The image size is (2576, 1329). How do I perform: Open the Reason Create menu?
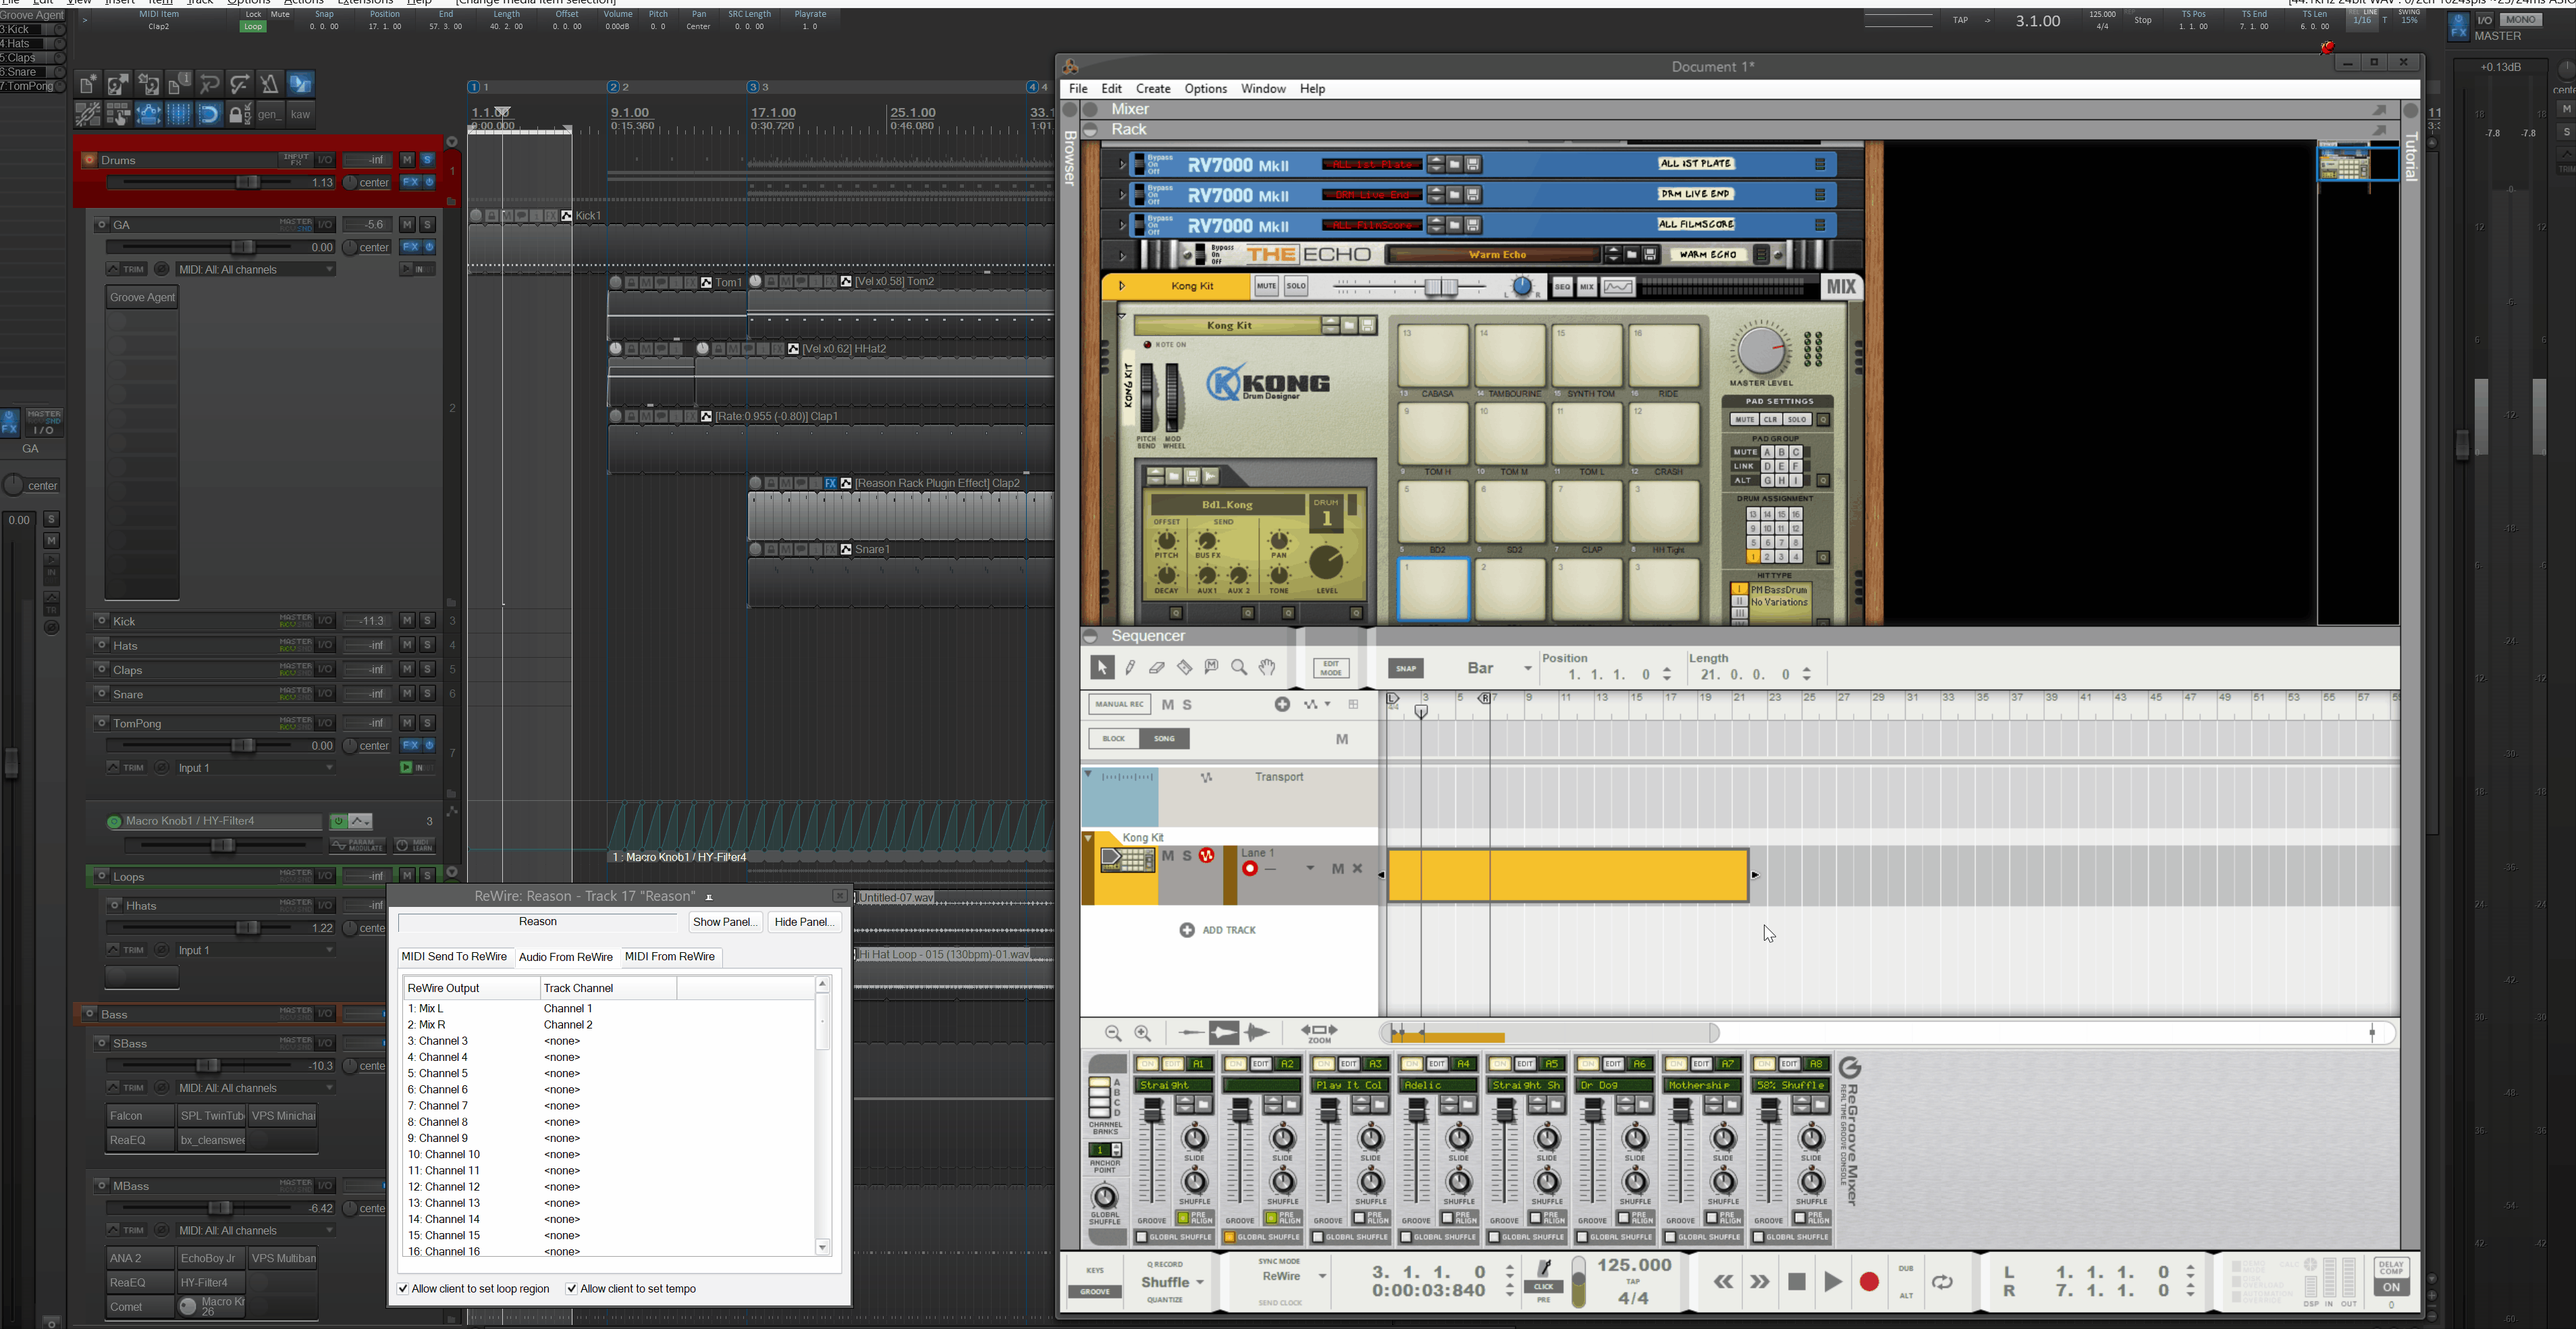click(1153, 89)
